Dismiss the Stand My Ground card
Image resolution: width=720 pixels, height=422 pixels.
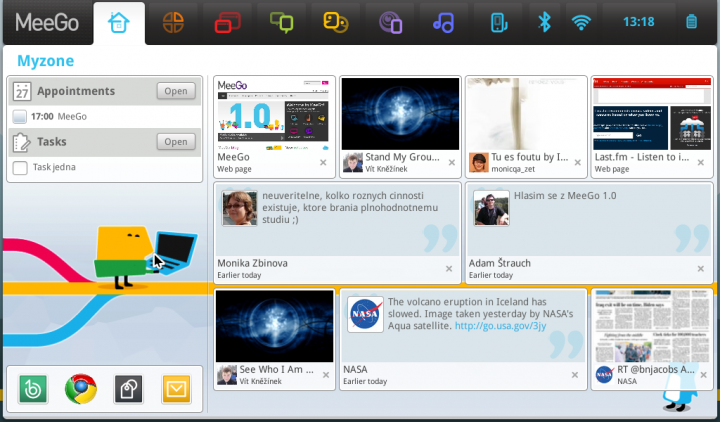(452, 163)
